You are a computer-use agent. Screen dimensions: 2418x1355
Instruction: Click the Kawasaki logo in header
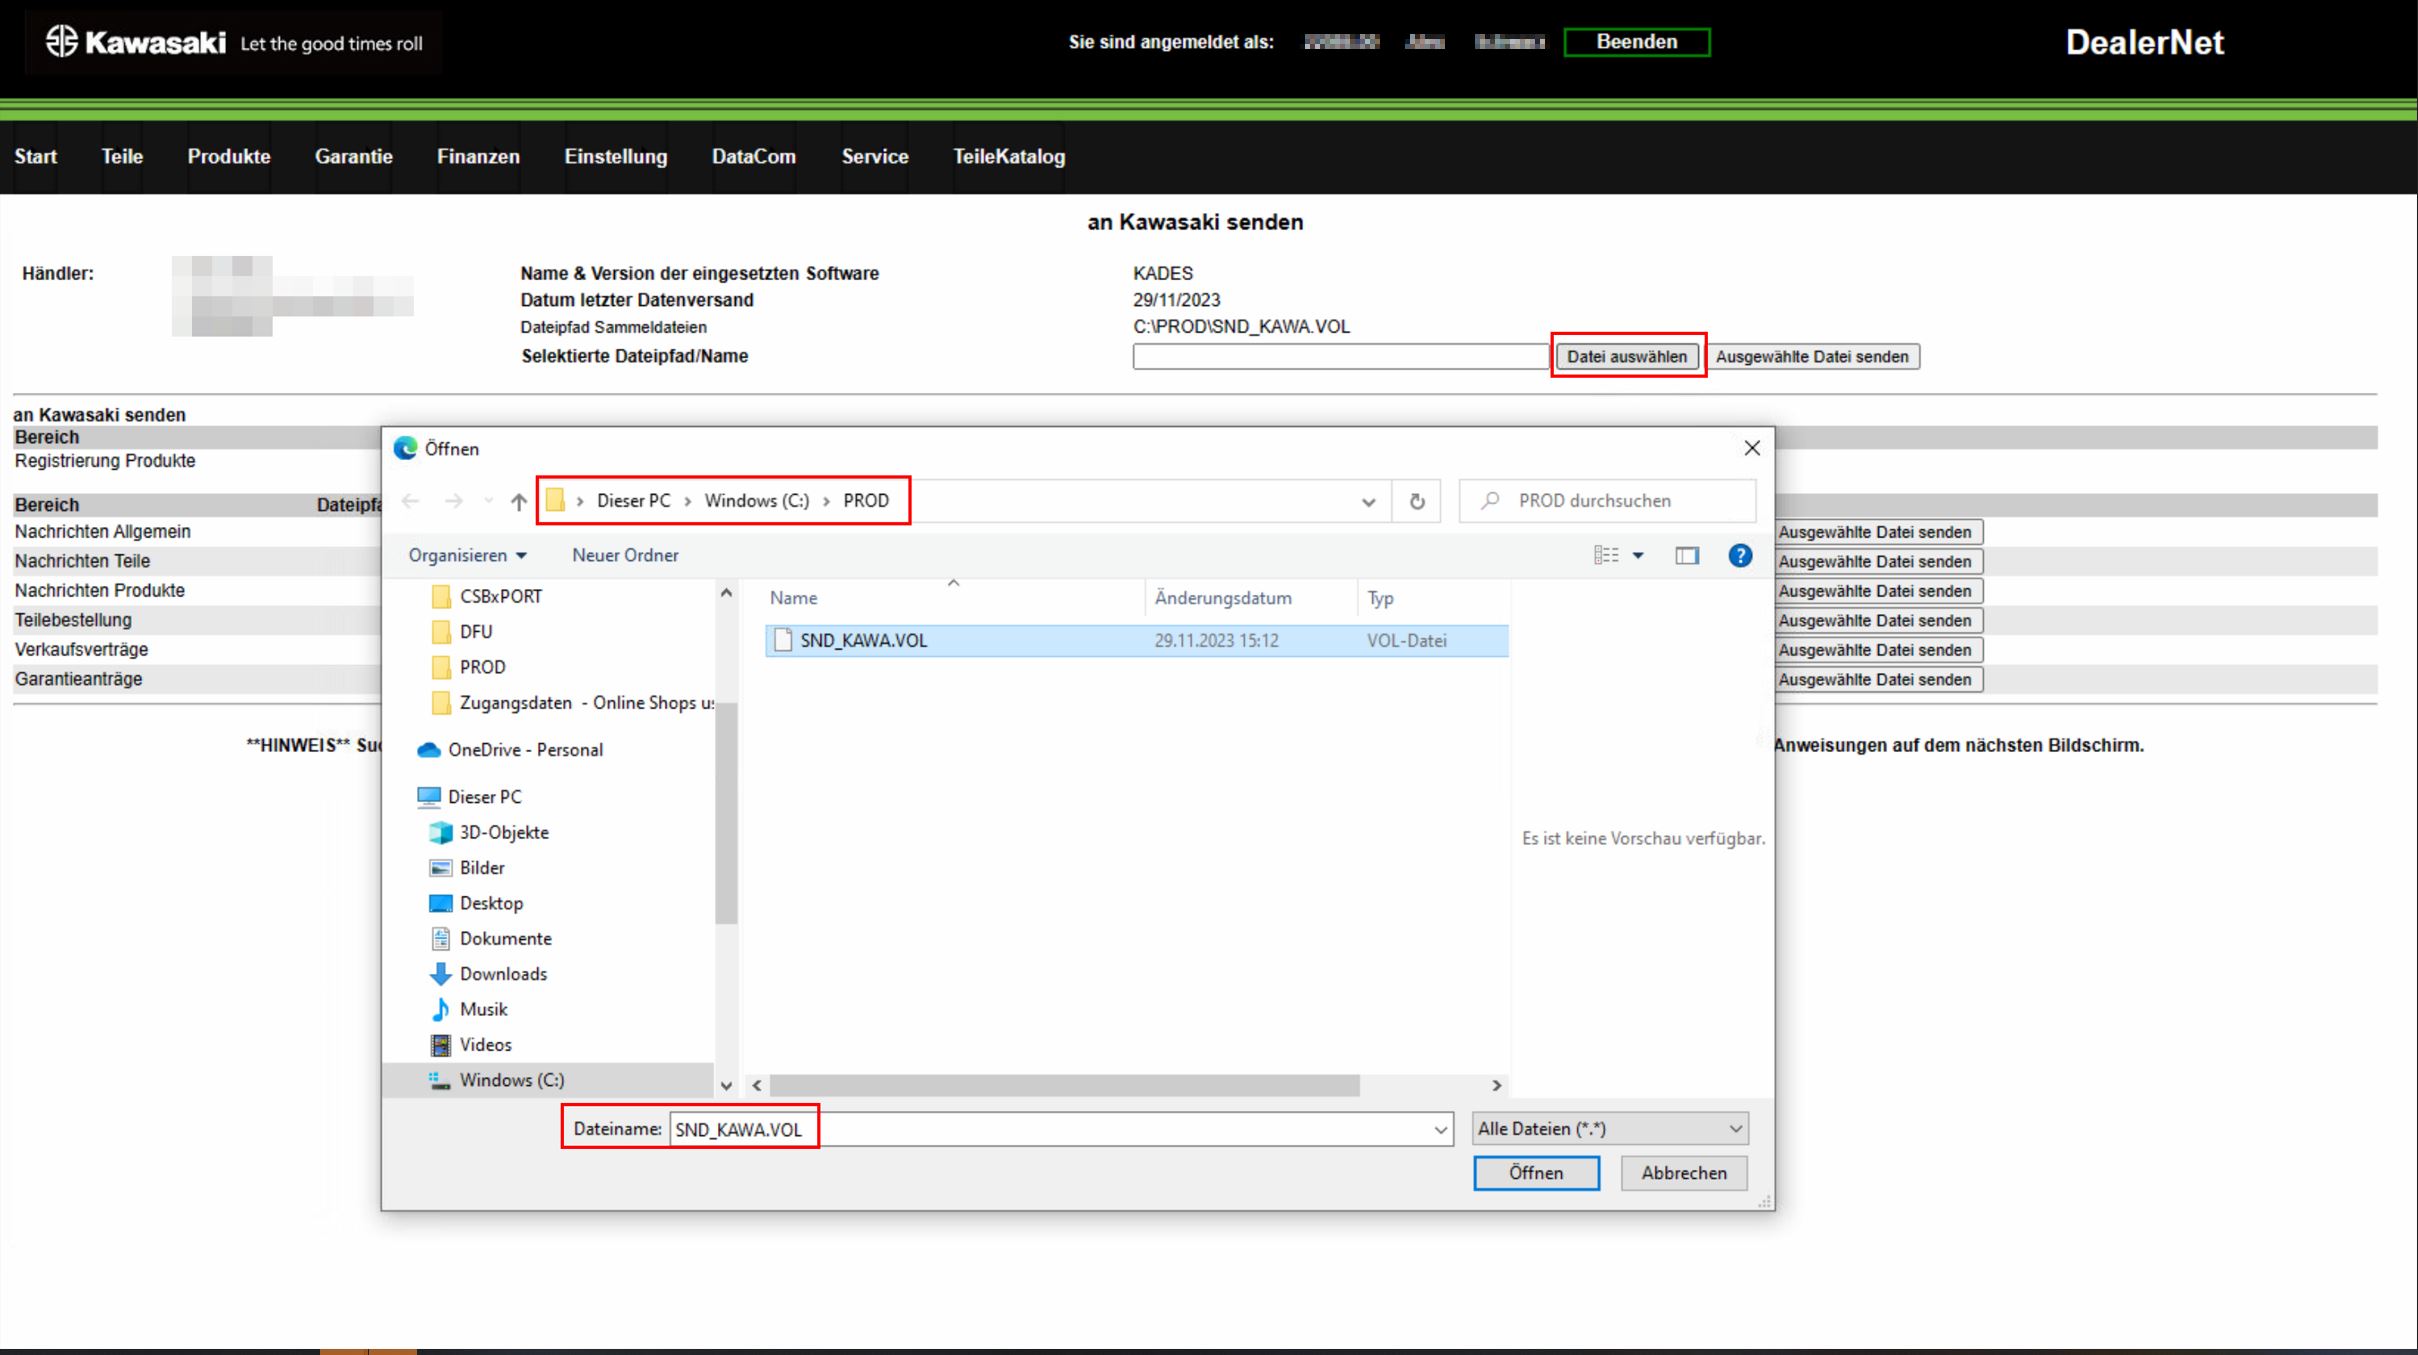136,42
